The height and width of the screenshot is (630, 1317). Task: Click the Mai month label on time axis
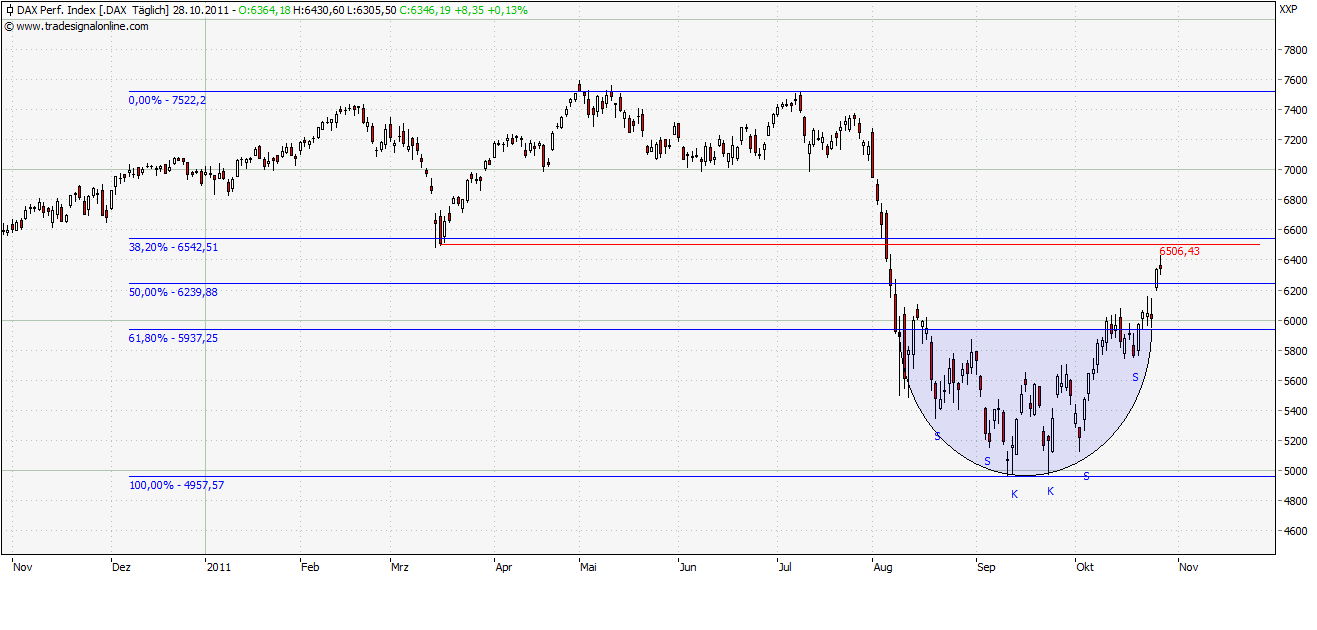coord(589,567)
